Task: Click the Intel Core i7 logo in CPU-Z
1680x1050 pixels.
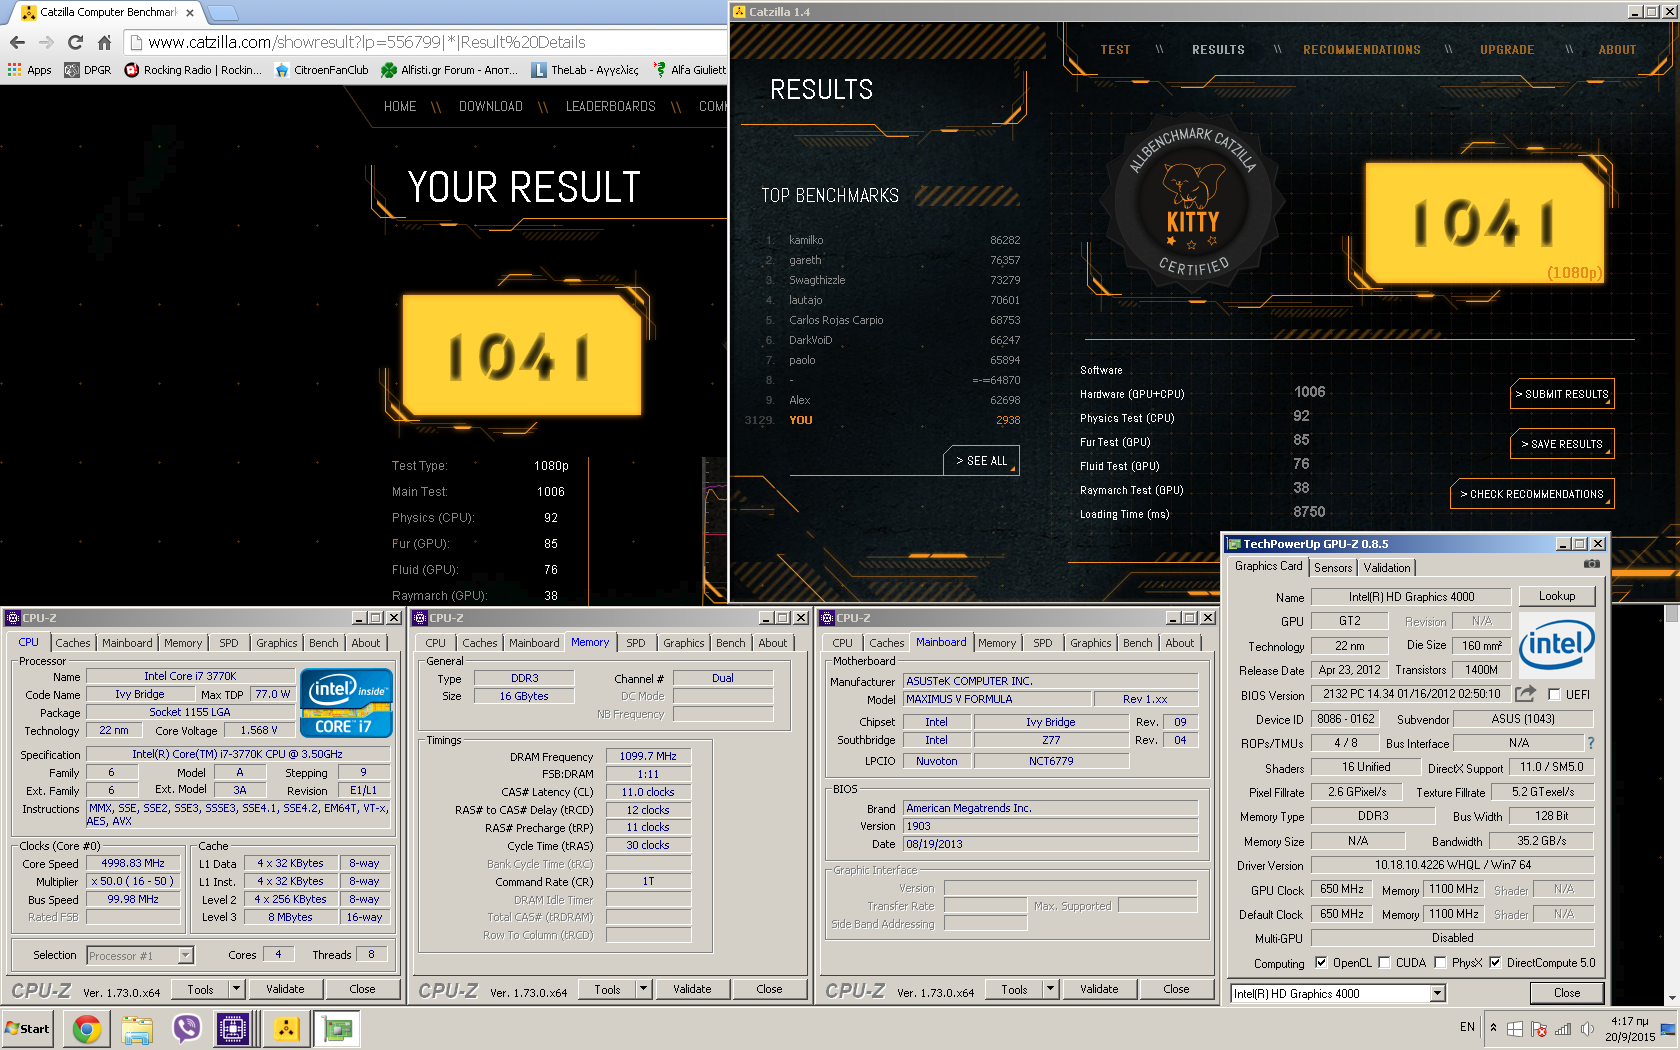Action: [x=346, y=702]
